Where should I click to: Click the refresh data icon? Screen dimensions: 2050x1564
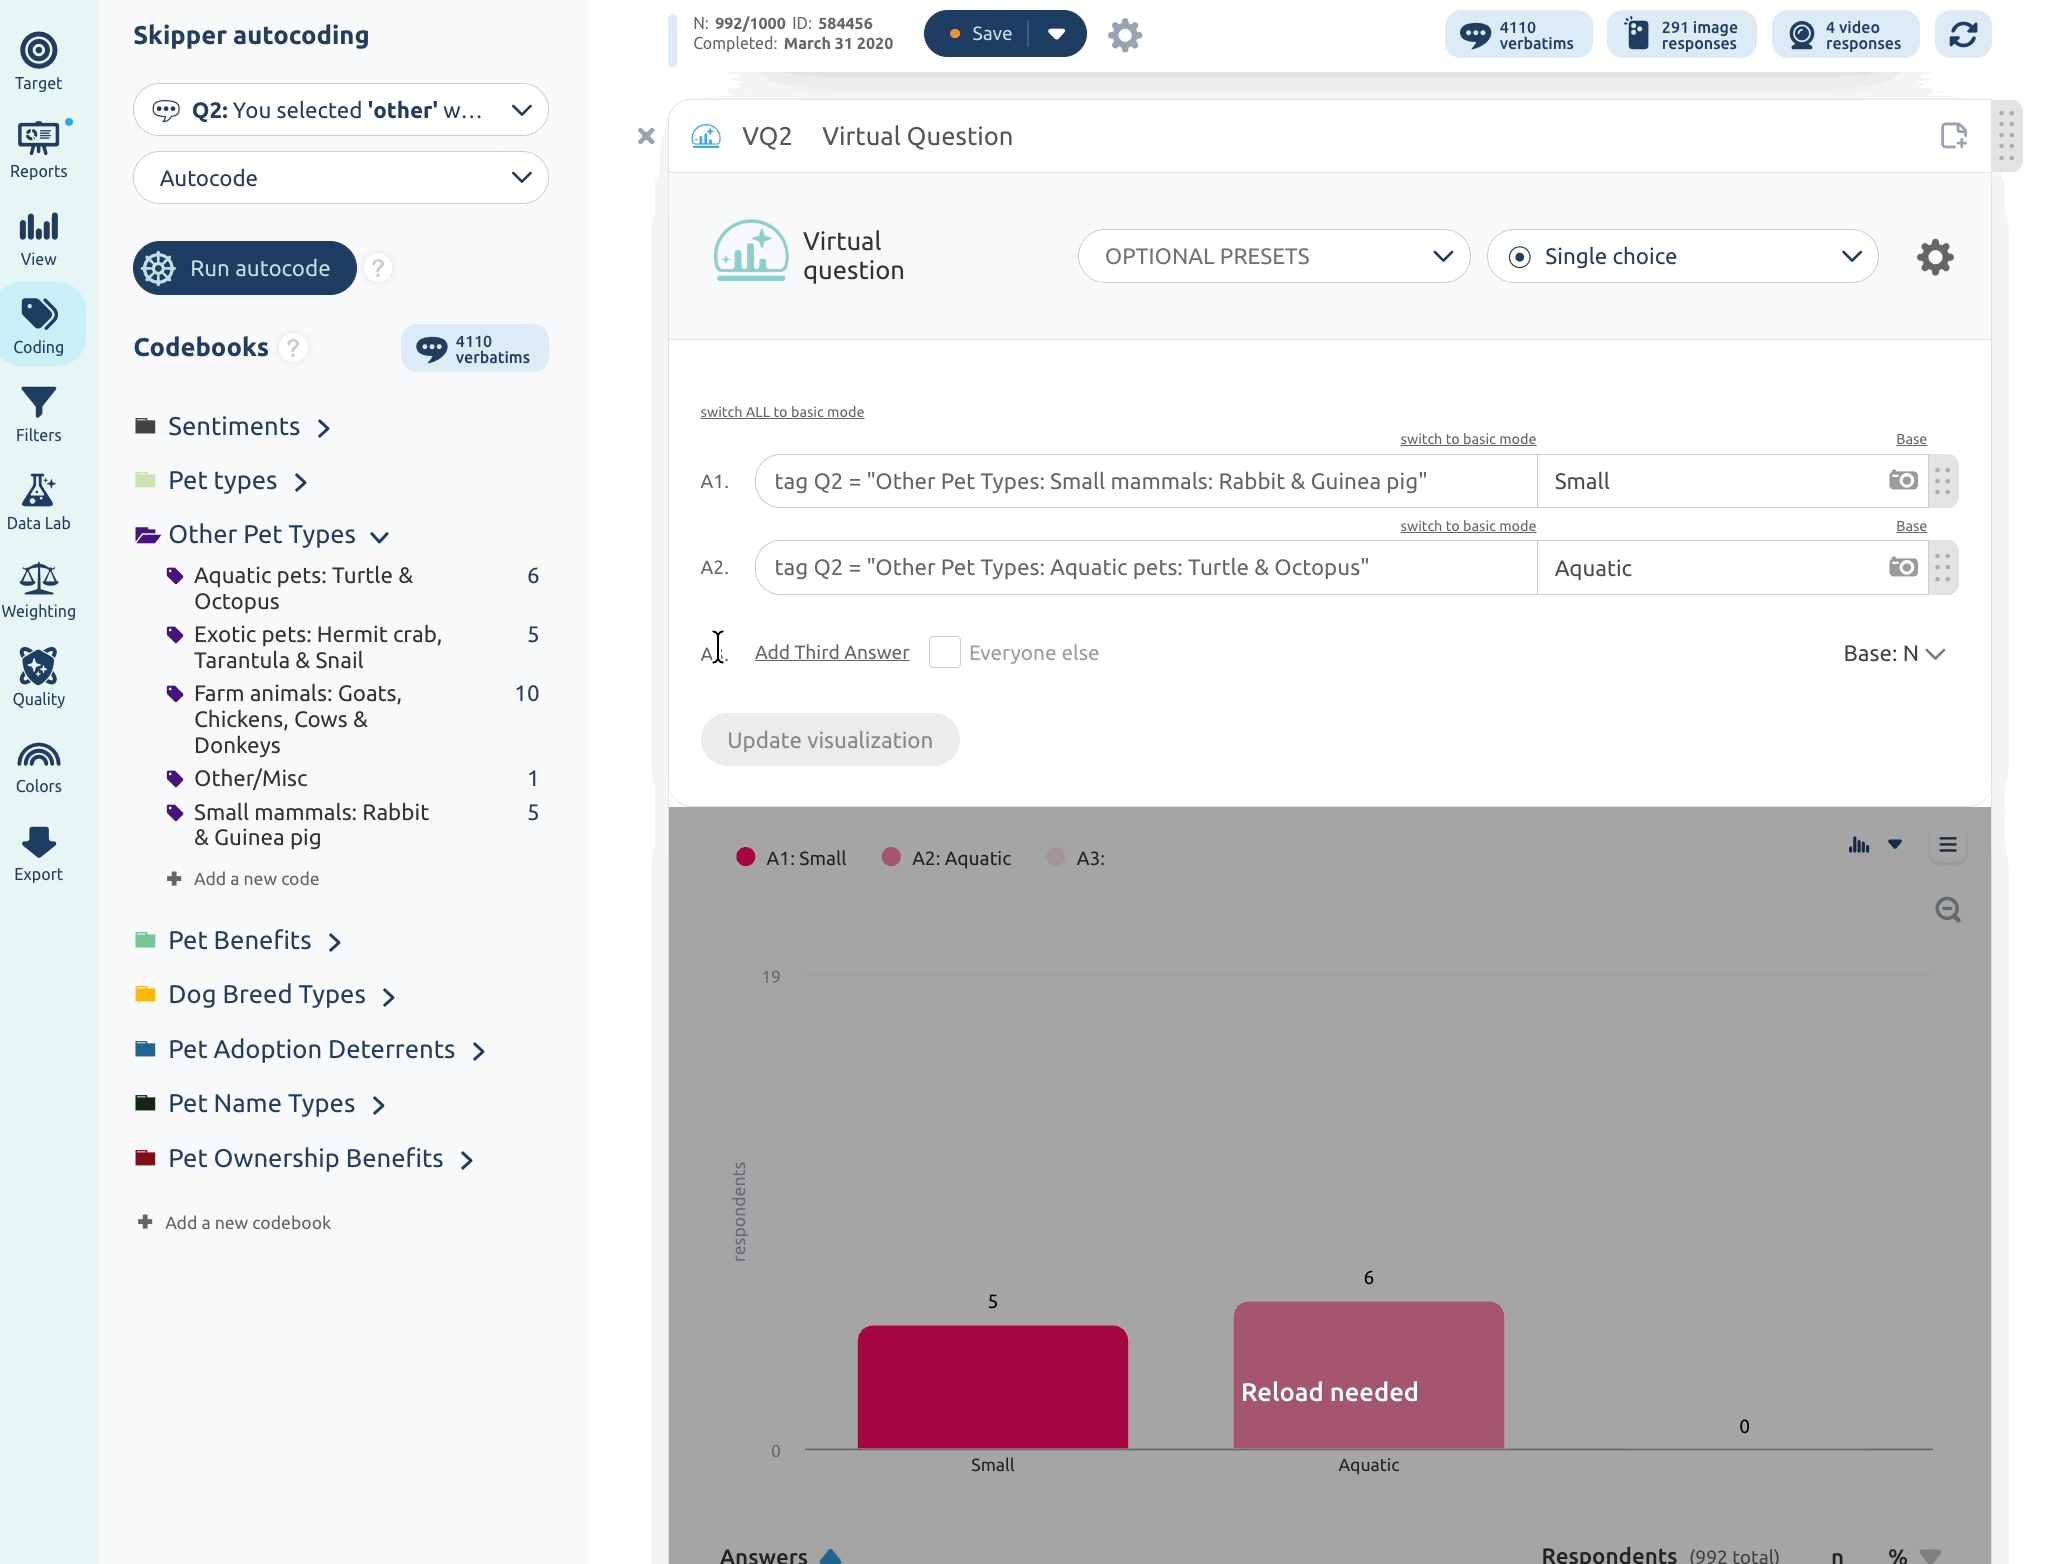tap(1963, 35)
